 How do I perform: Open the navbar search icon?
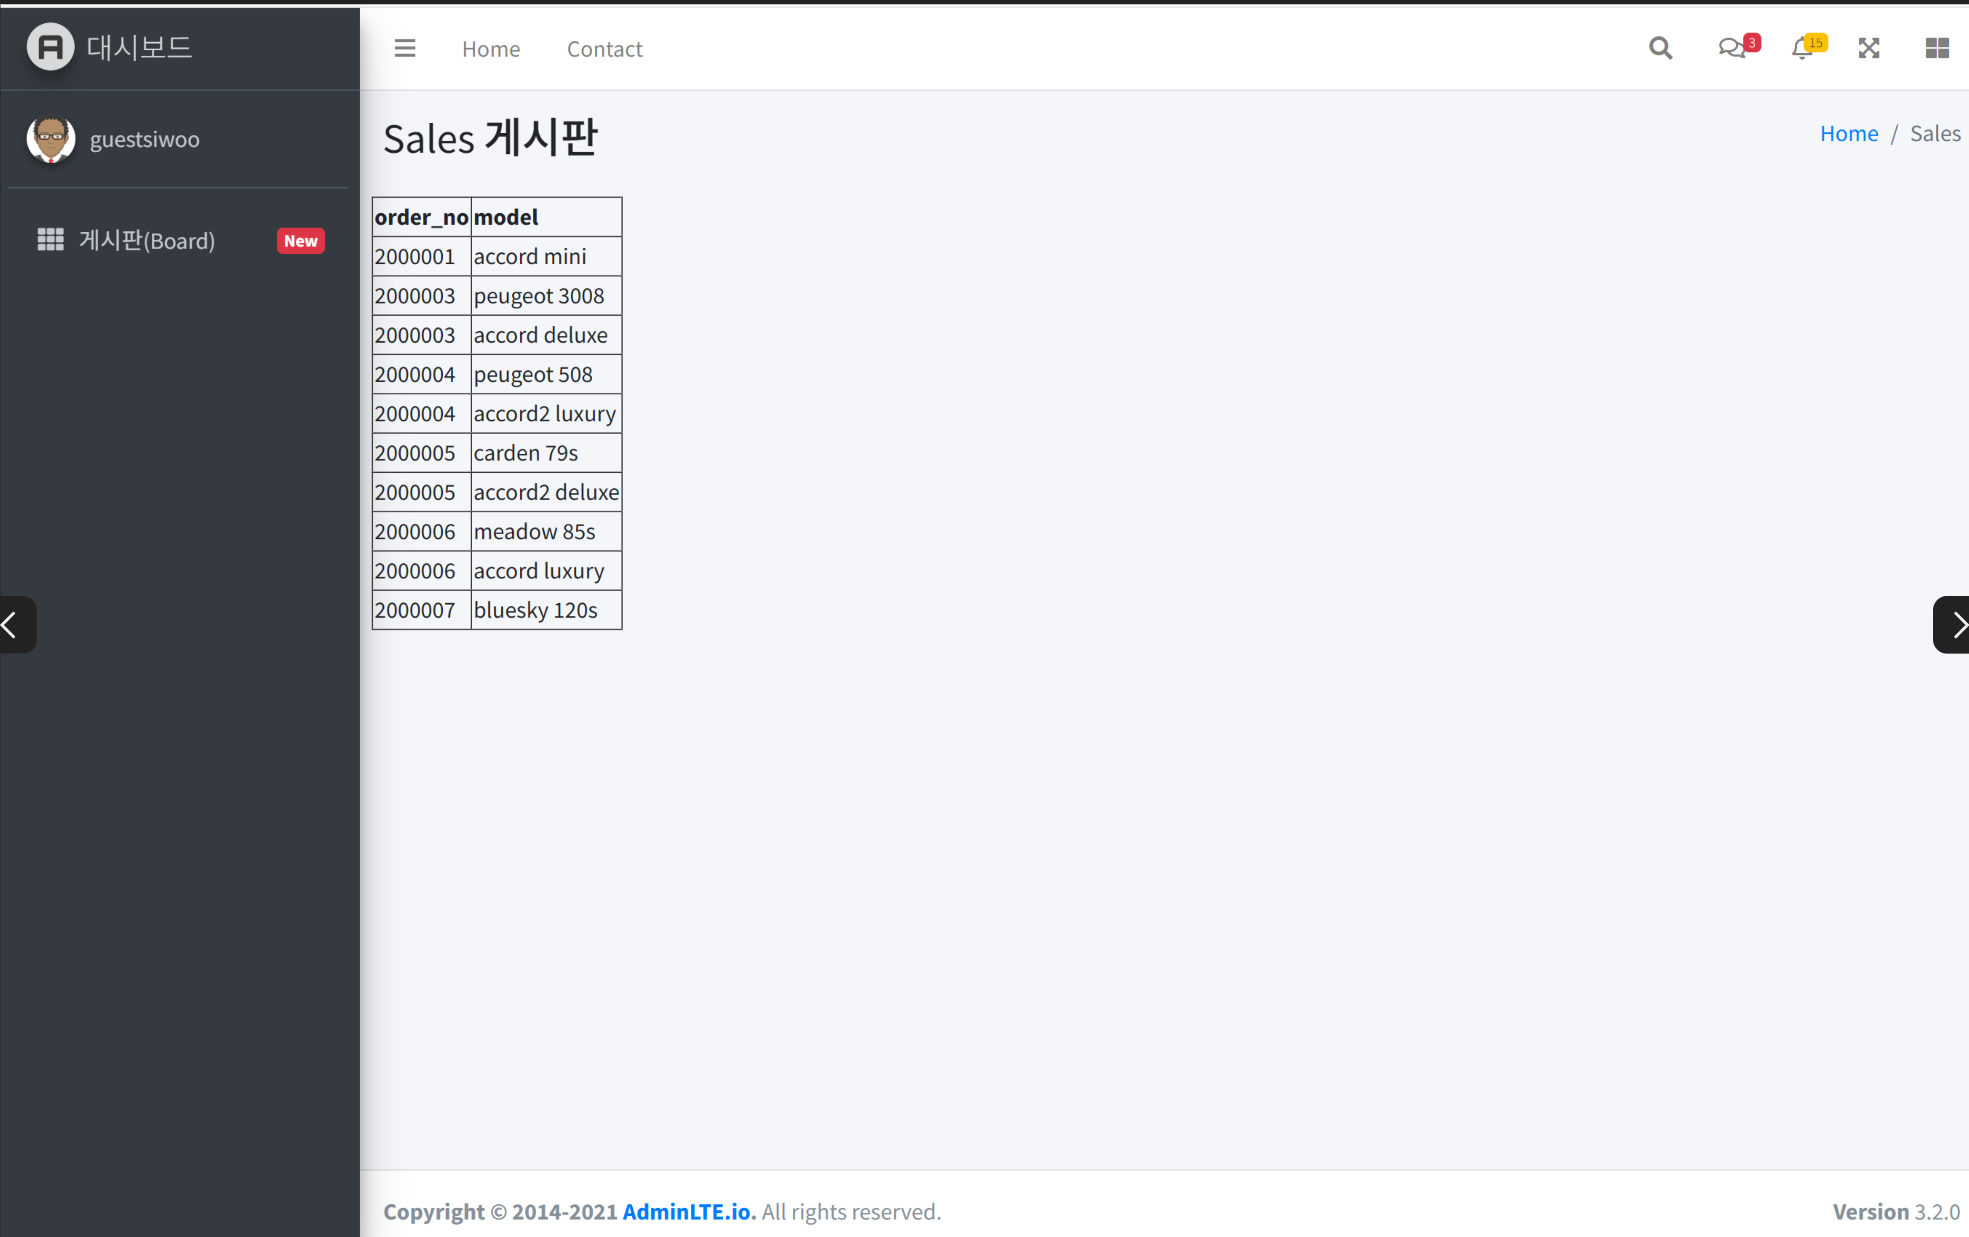tap(1660, 48)
